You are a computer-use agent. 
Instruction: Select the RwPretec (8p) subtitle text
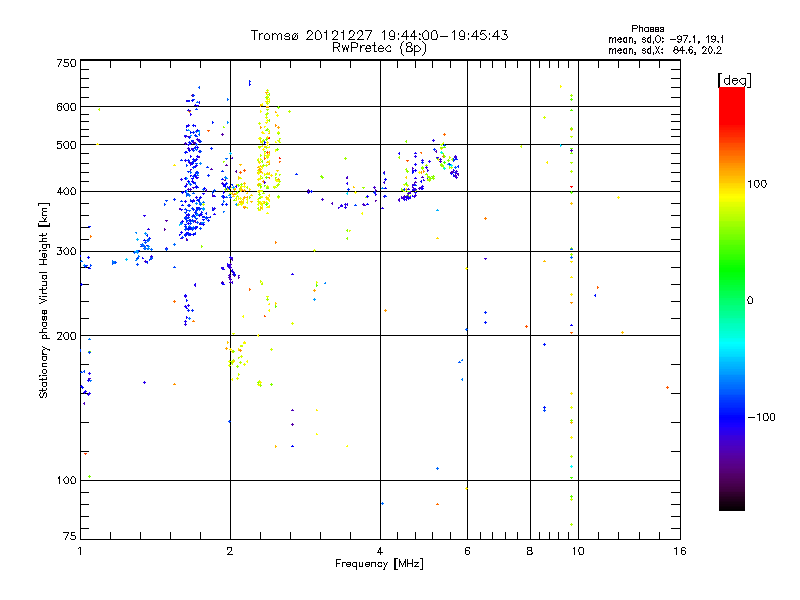click(379, 47)
